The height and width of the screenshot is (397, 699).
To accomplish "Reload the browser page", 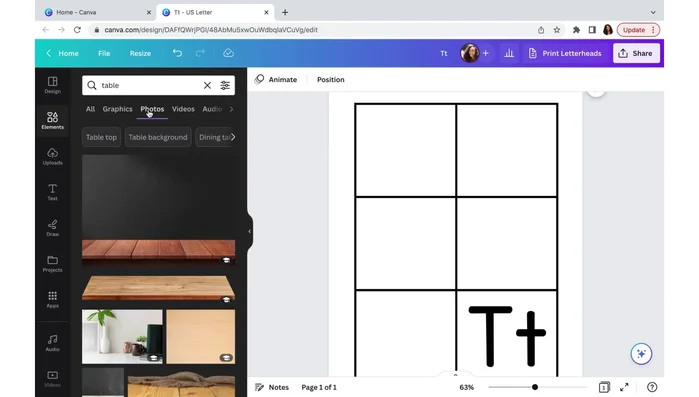I will point(77,30).
